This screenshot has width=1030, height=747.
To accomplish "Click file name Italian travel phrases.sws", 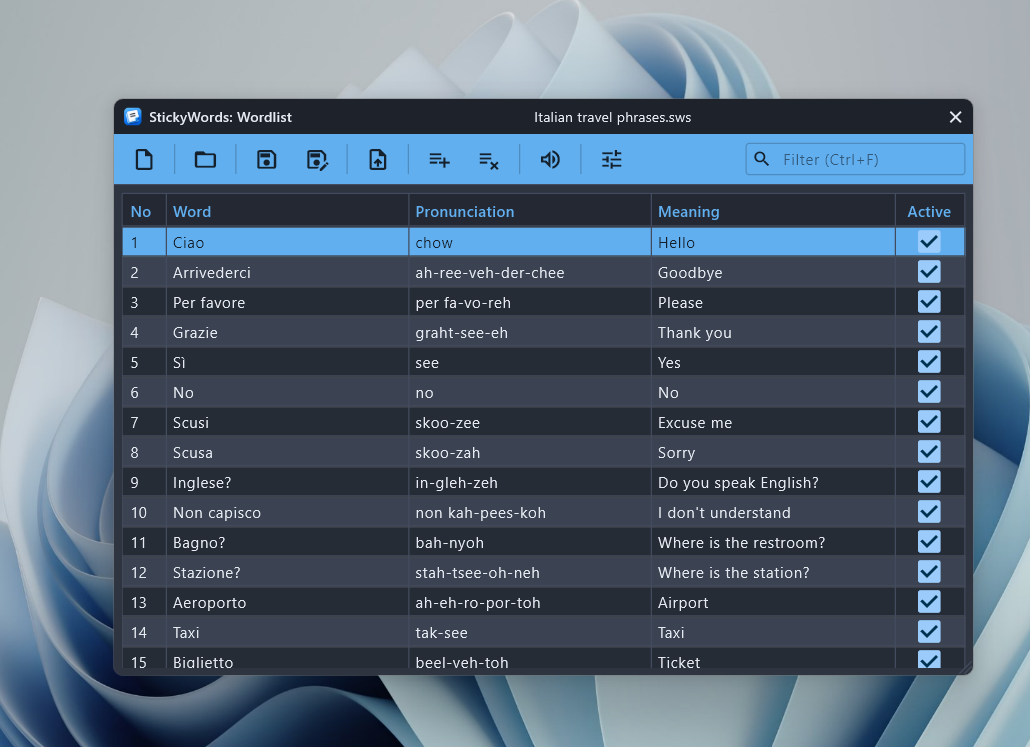I will point(612,117).
